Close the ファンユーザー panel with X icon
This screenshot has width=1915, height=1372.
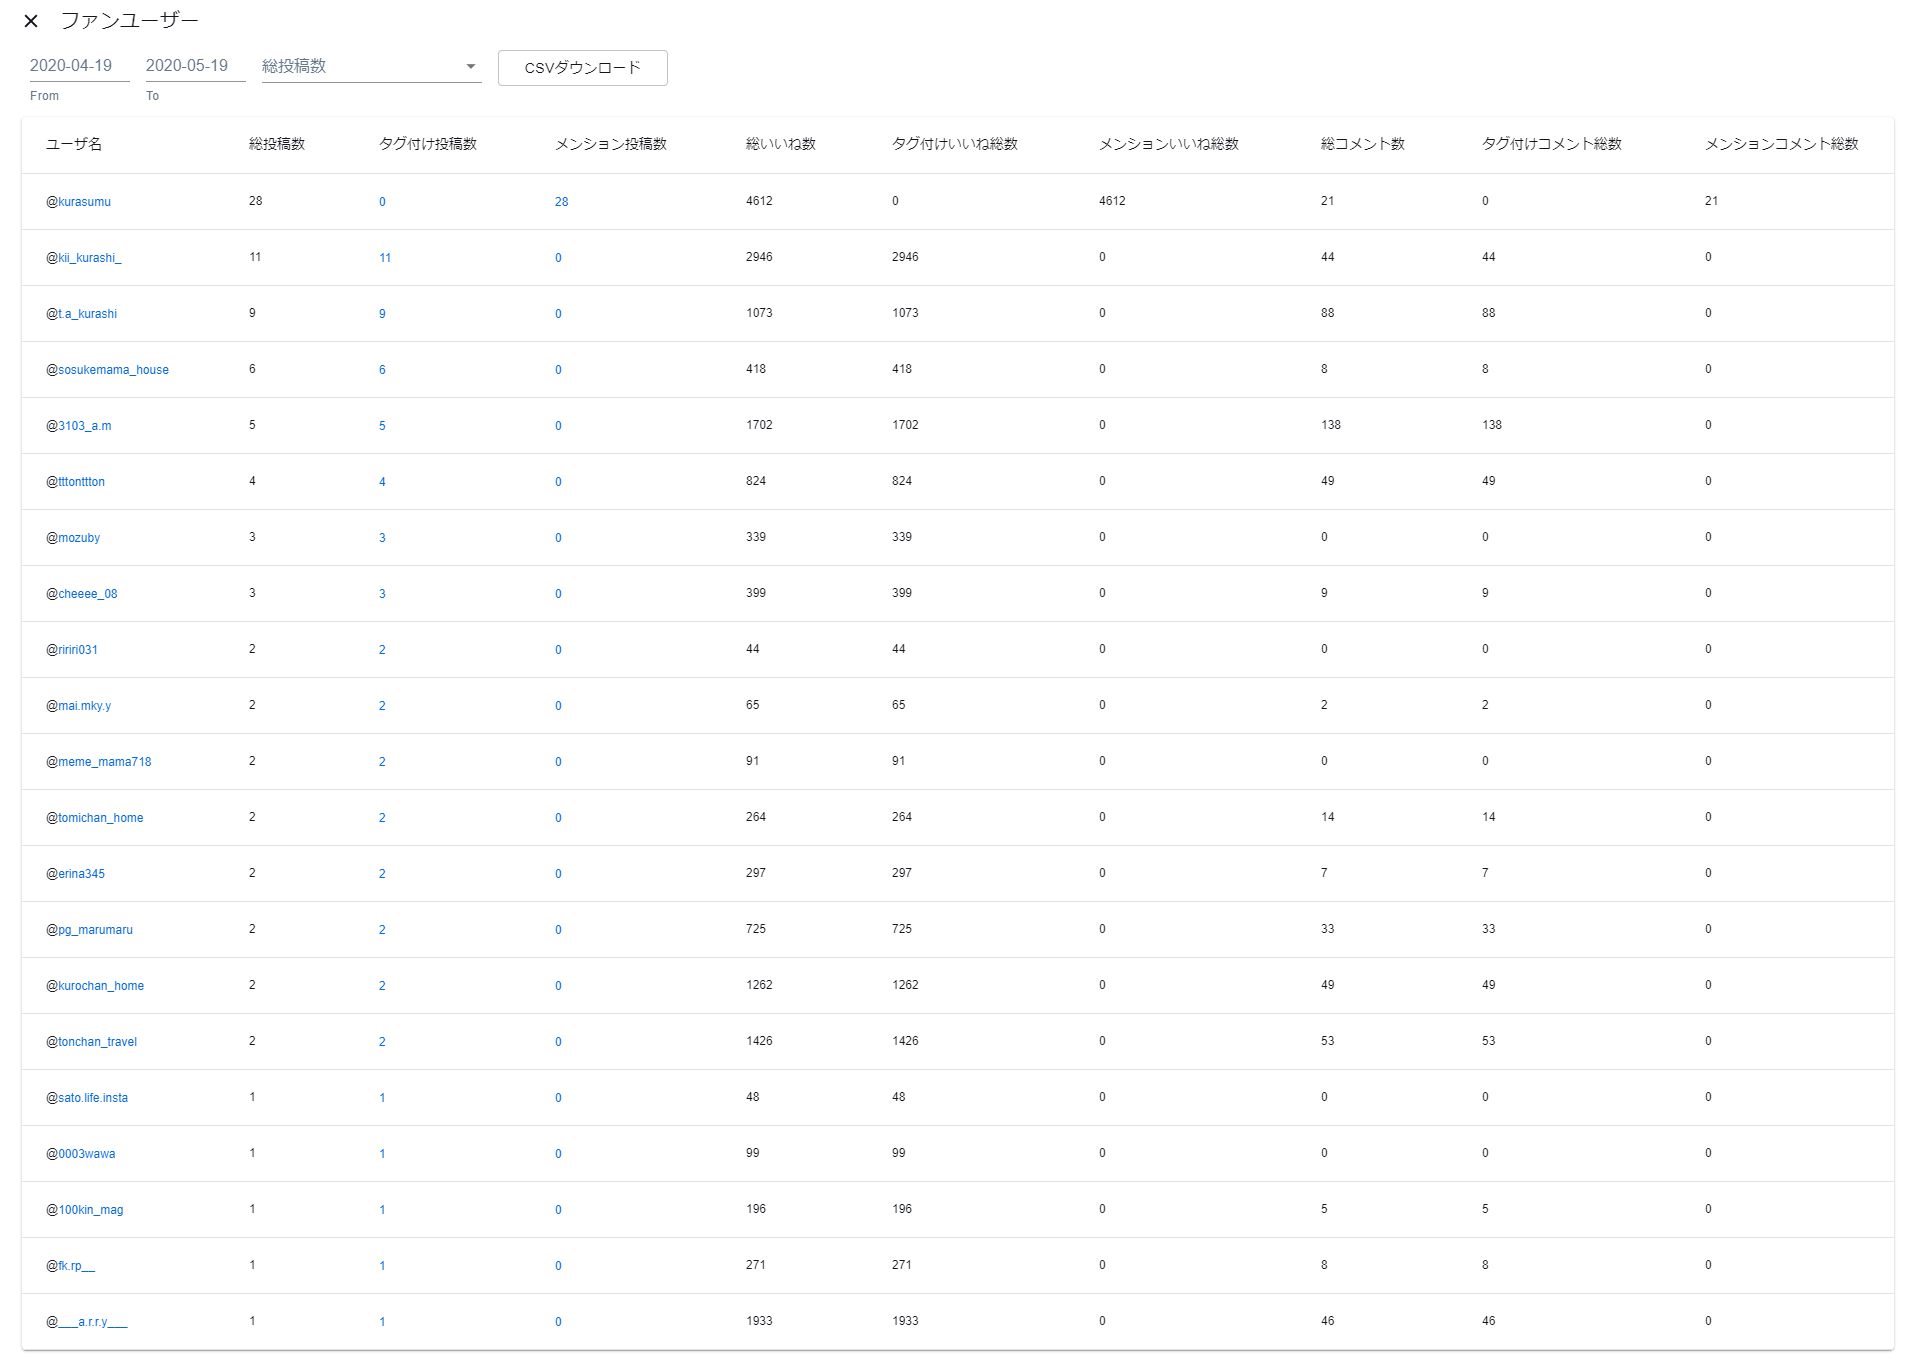click(31, 21)
